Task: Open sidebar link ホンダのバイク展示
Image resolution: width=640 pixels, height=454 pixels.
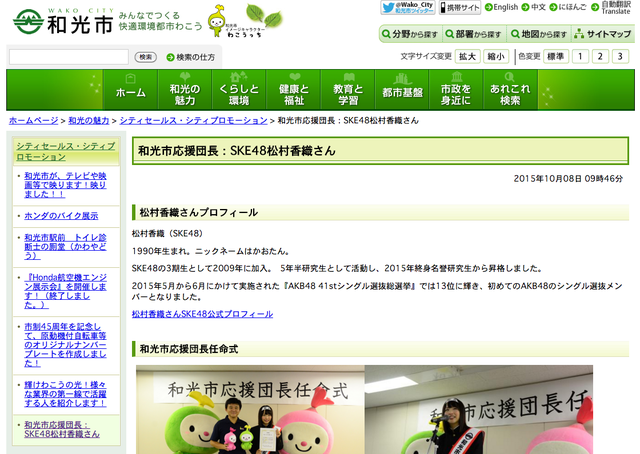Action: point(61,216)
